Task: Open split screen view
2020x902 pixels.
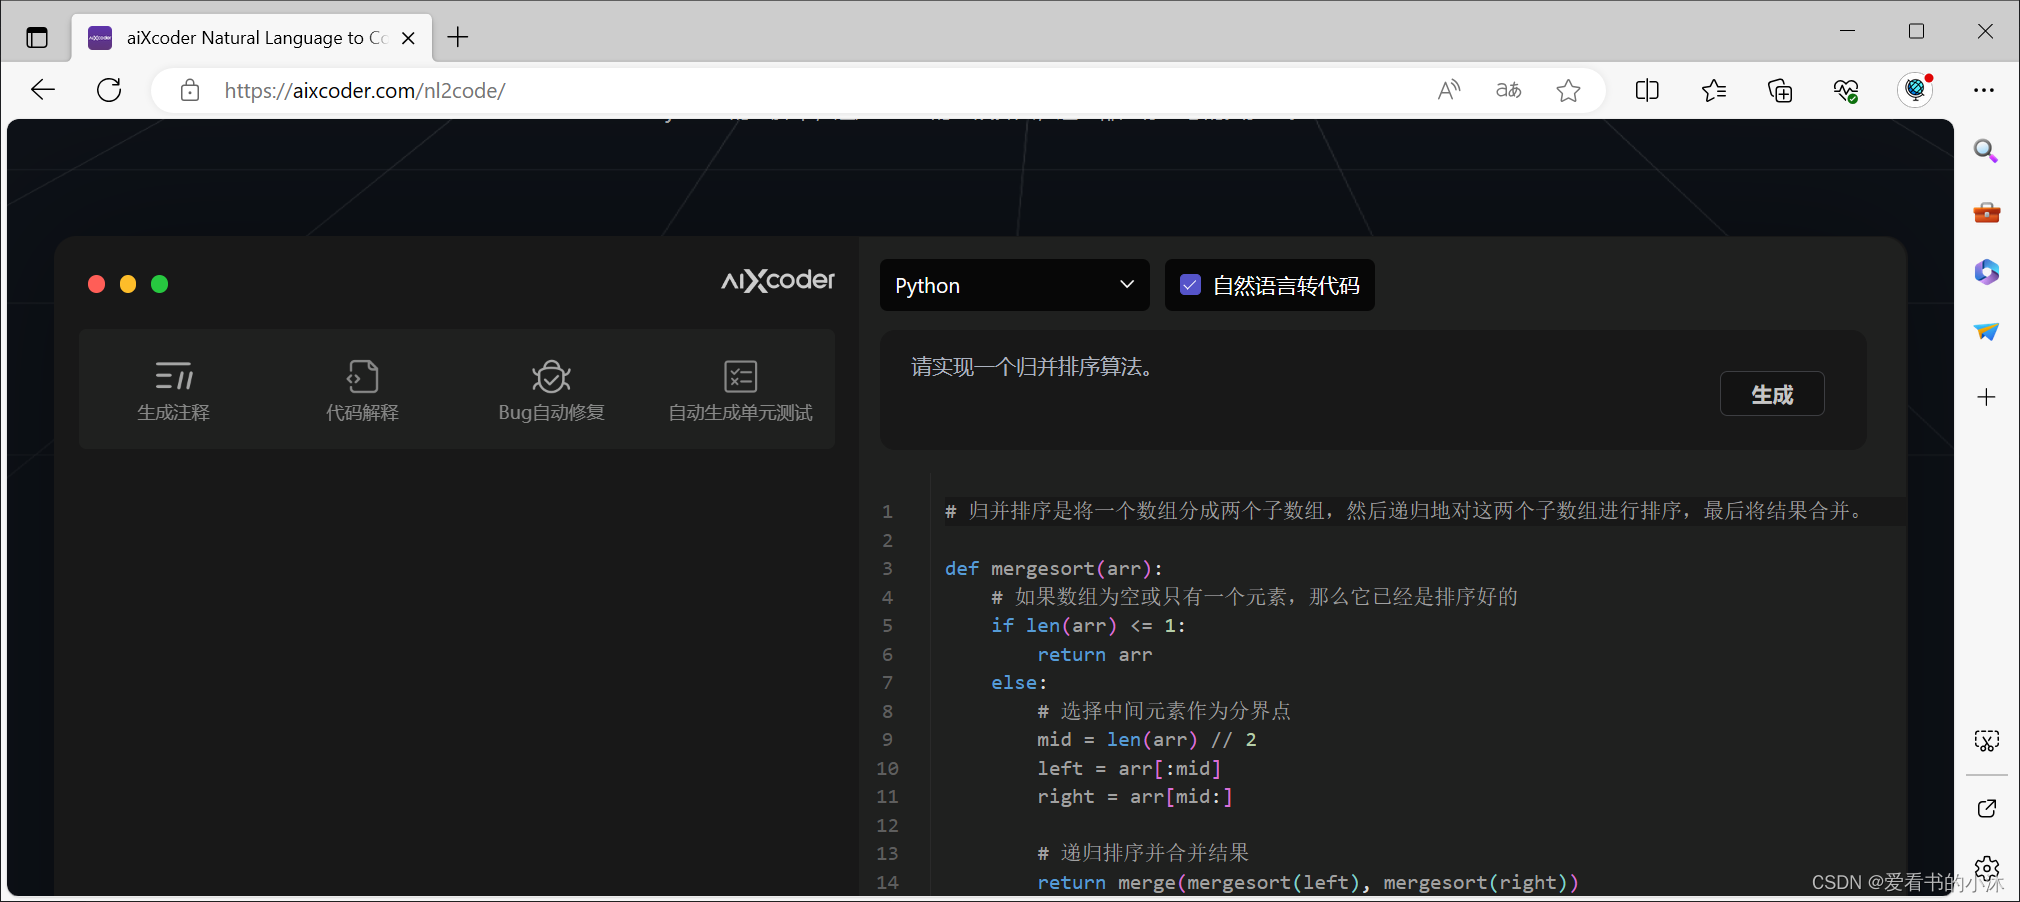Action: pos(1647,90)
